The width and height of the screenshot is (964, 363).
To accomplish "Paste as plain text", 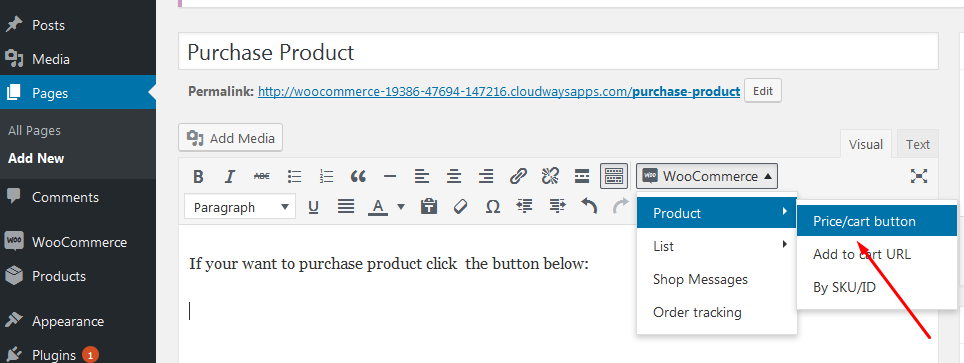I will tap(429, 207).
